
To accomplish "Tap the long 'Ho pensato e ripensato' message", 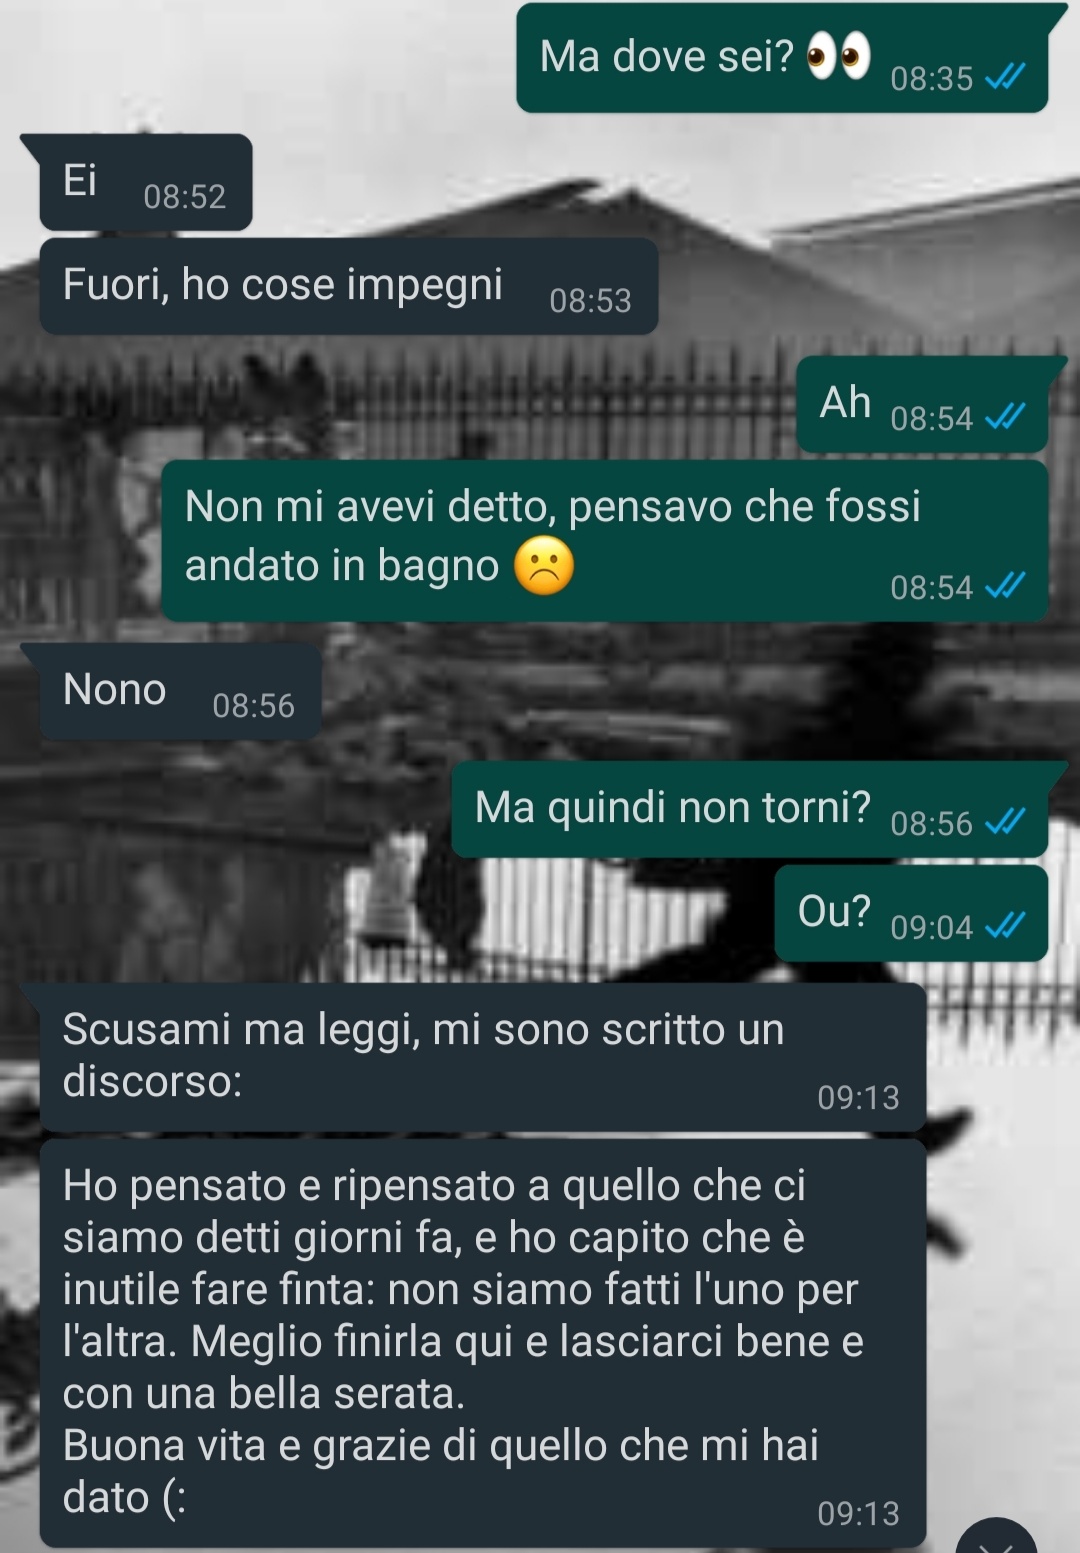I will [483, 1343].
